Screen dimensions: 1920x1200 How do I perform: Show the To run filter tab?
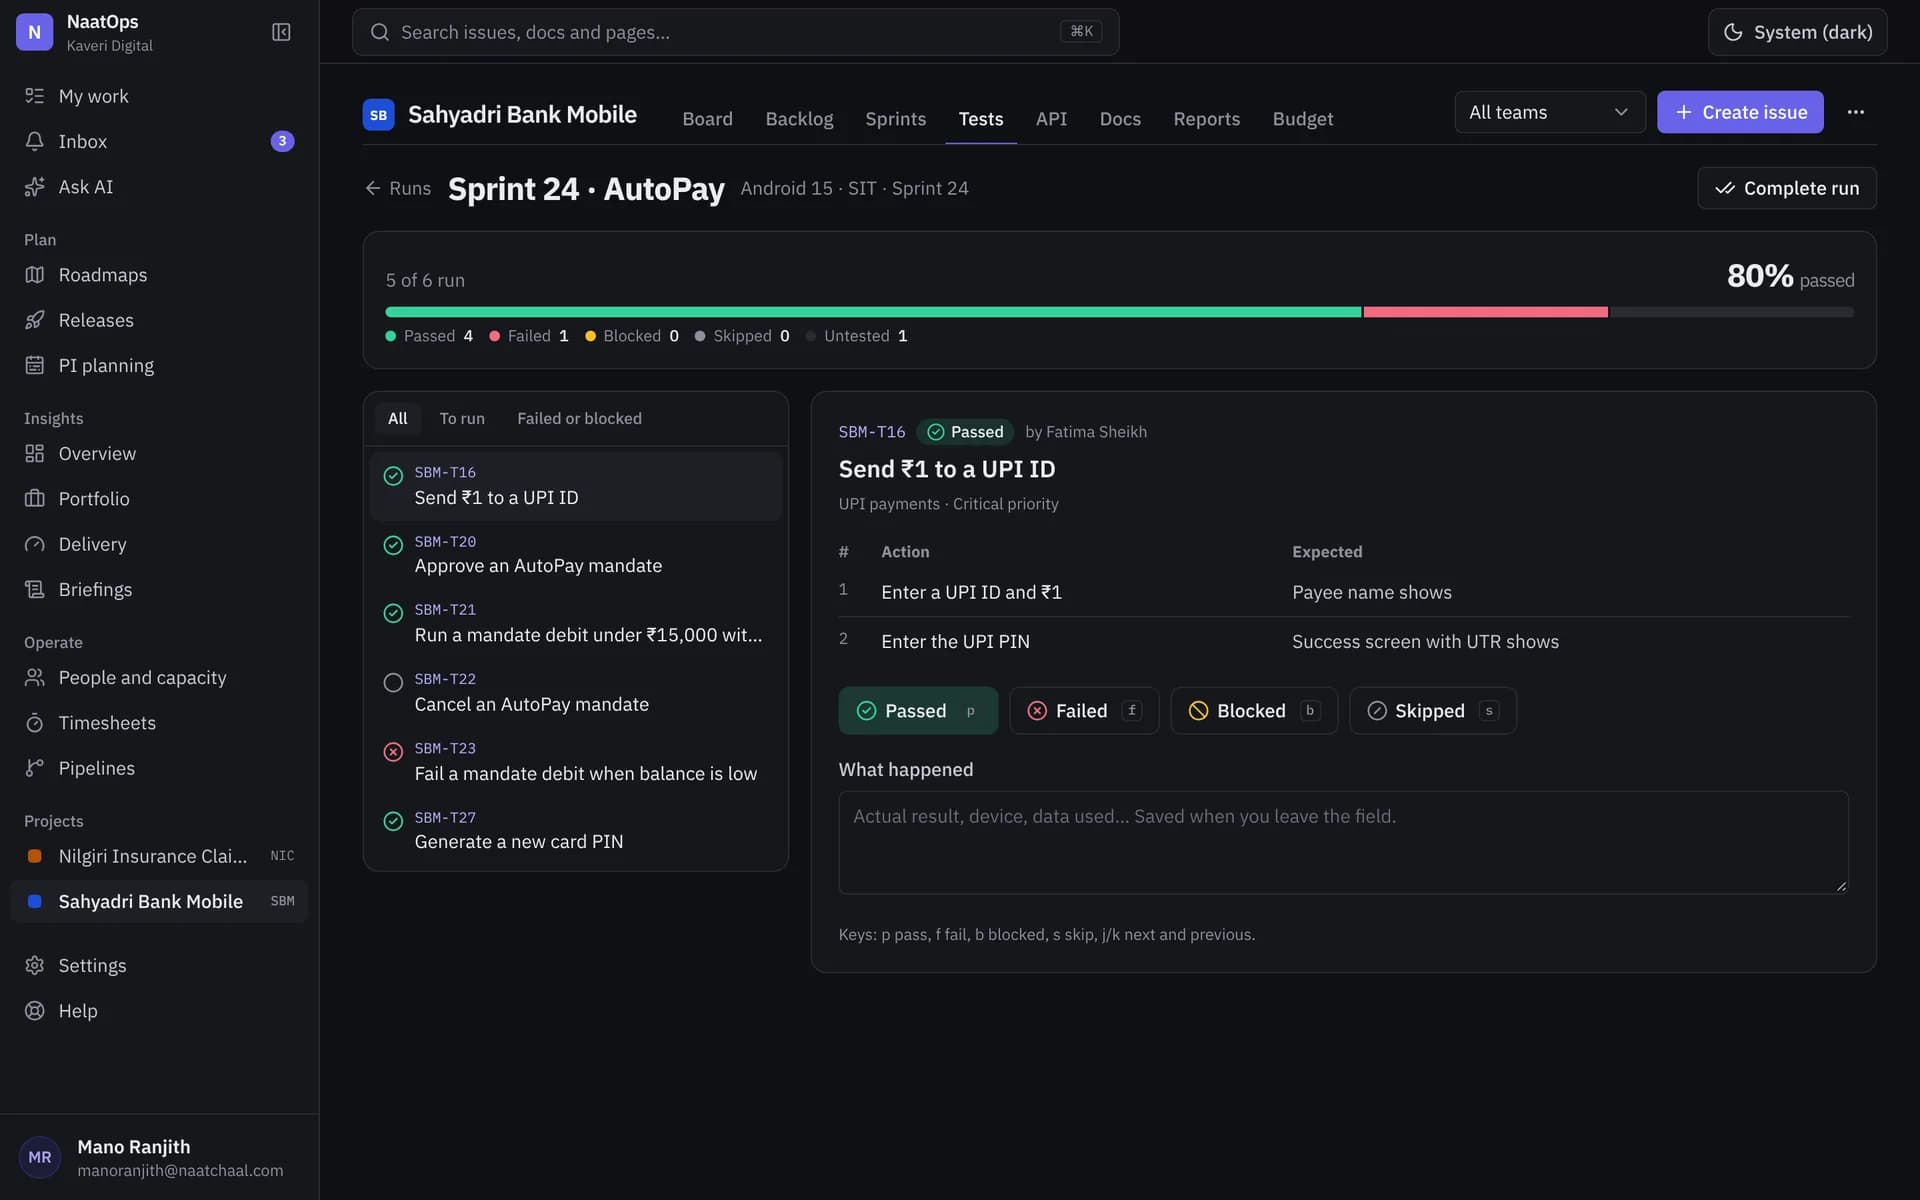click(x=462, y=418)
